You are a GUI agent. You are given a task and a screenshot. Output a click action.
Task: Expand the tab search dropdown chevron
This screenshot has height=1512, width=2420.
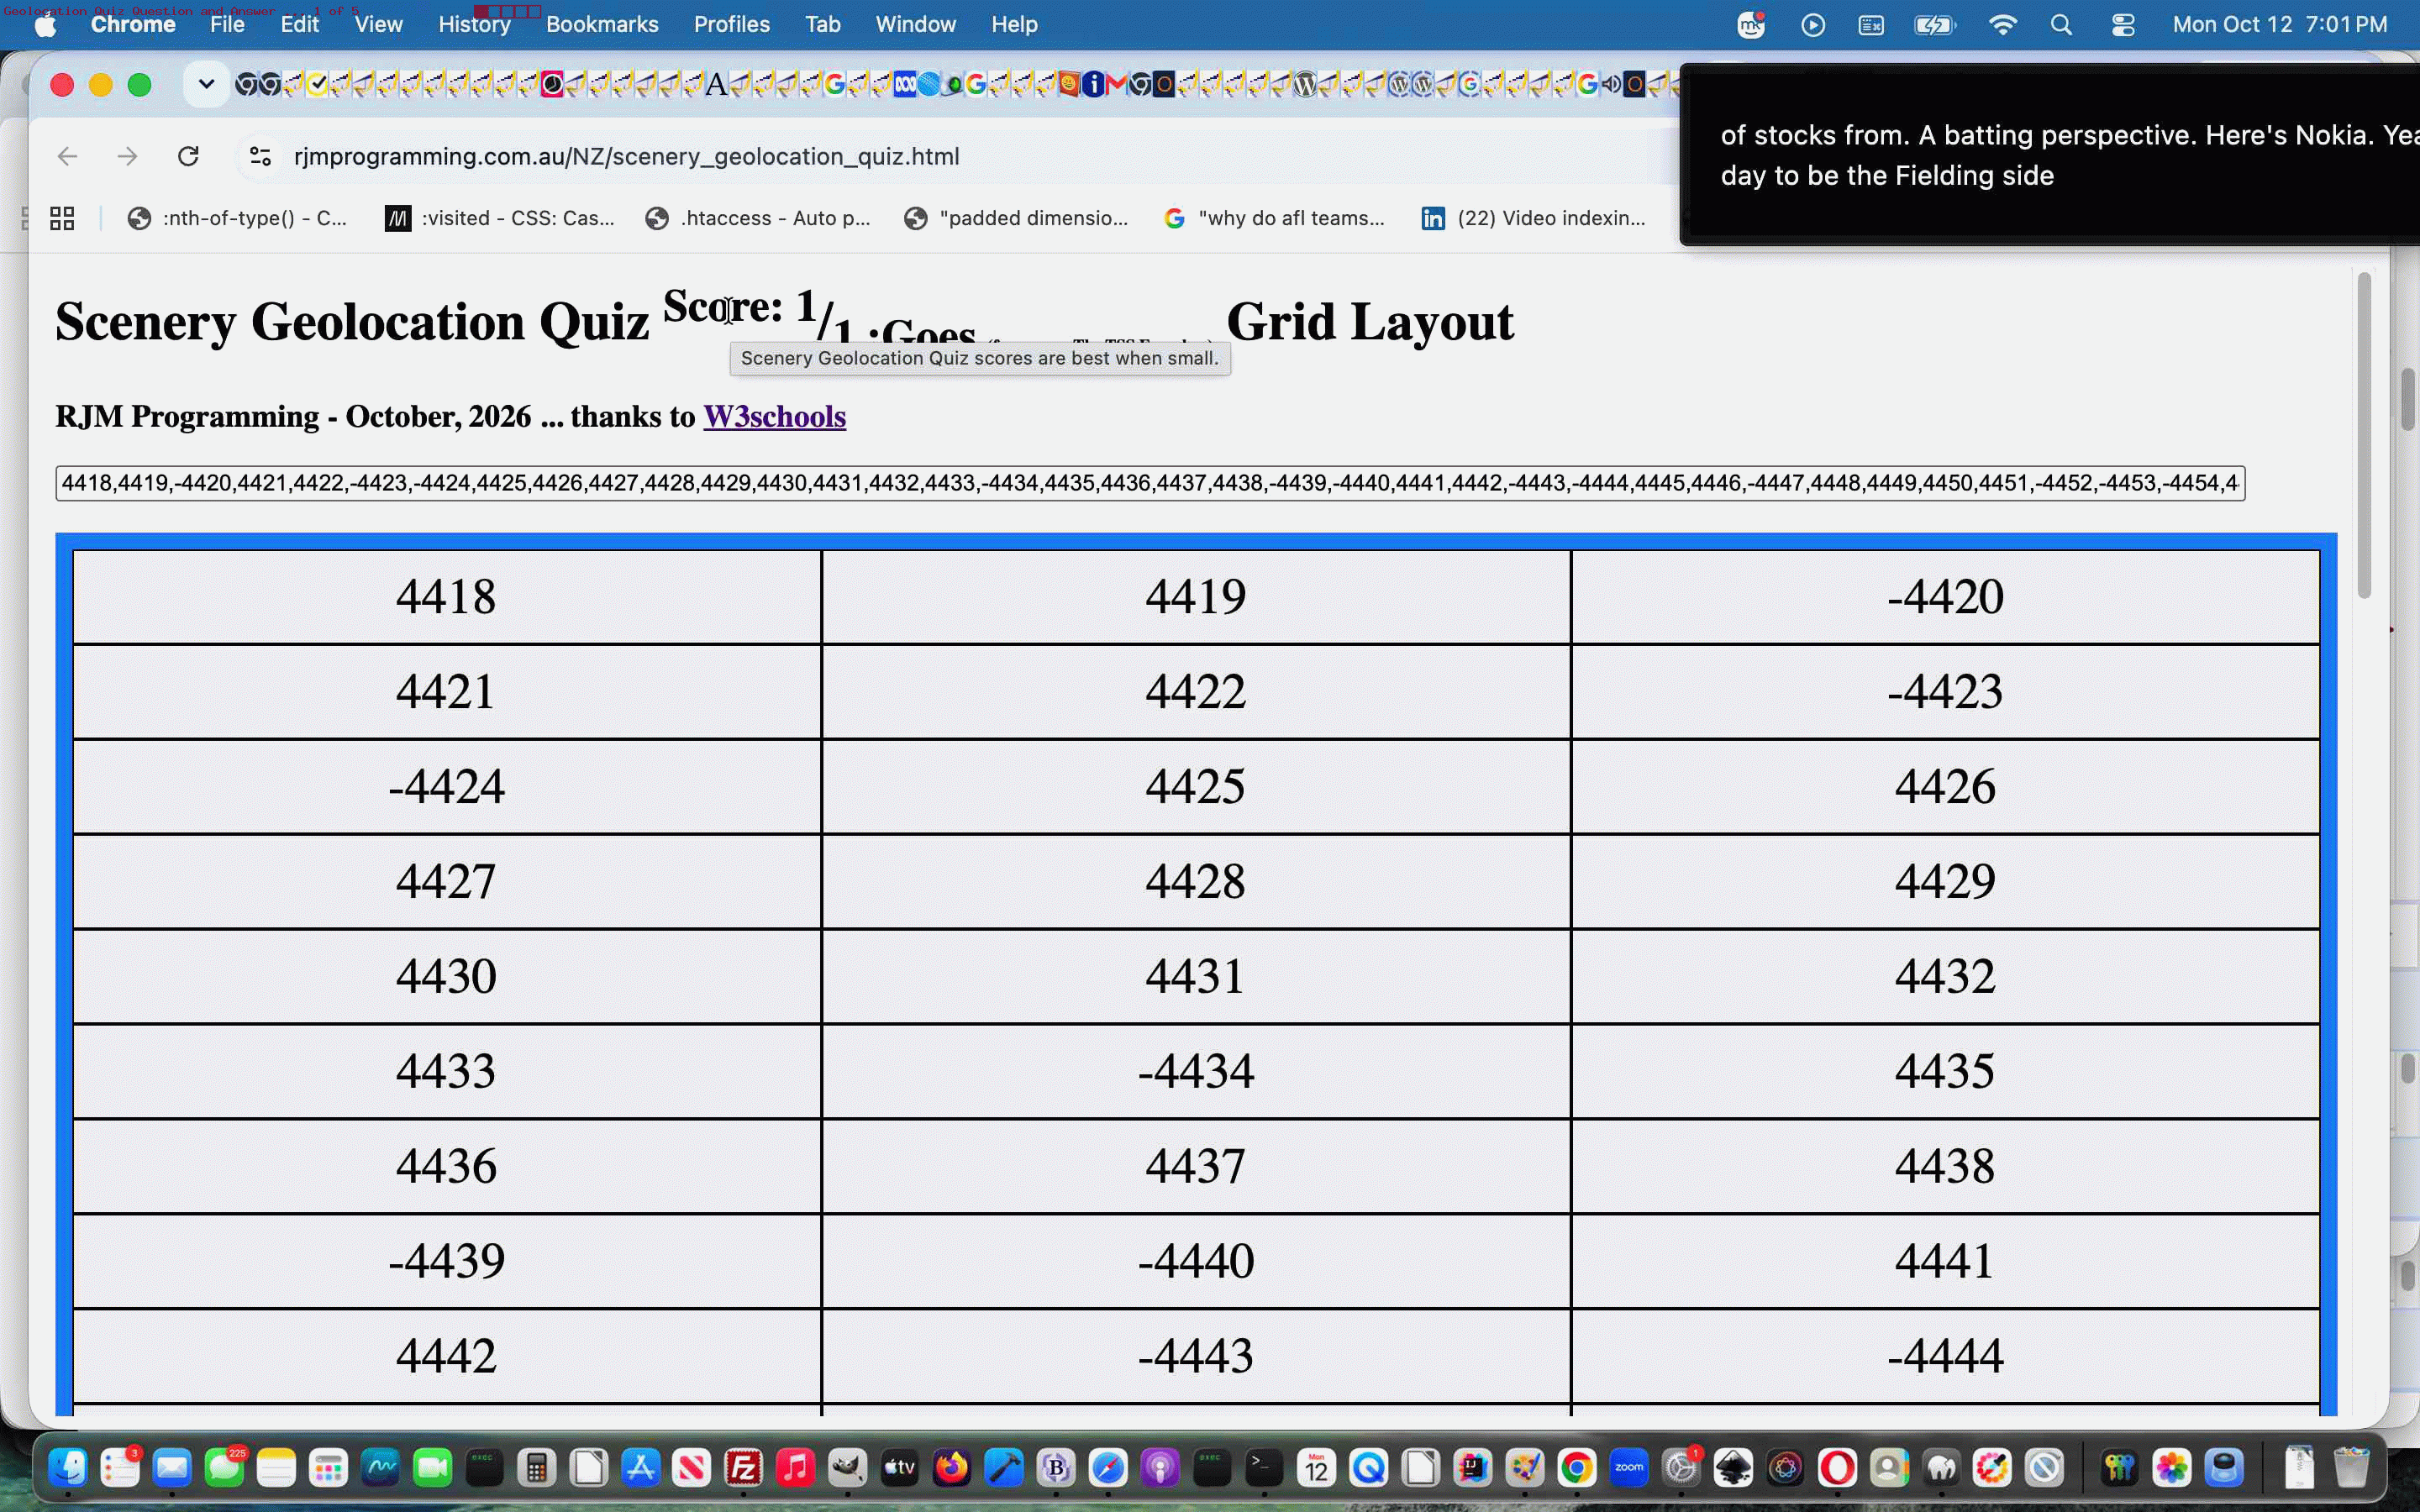tap(206, 84)
